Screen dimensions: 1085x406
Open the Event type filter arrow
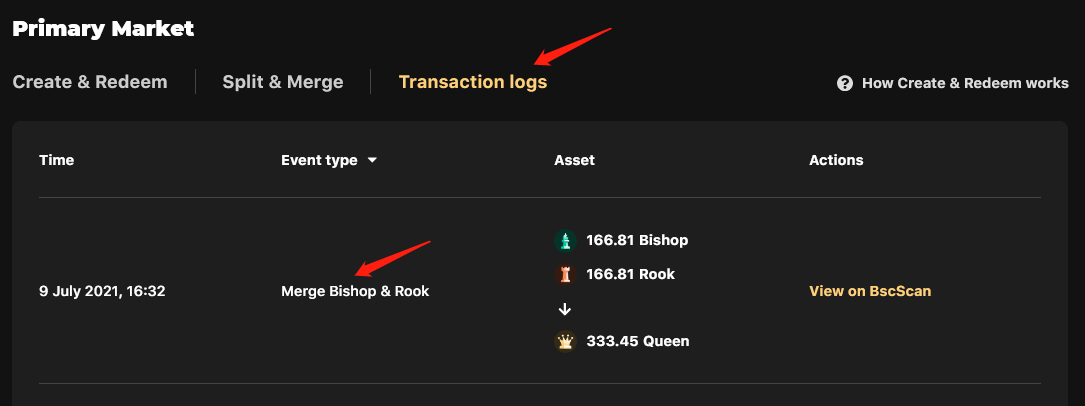(372, 160)
